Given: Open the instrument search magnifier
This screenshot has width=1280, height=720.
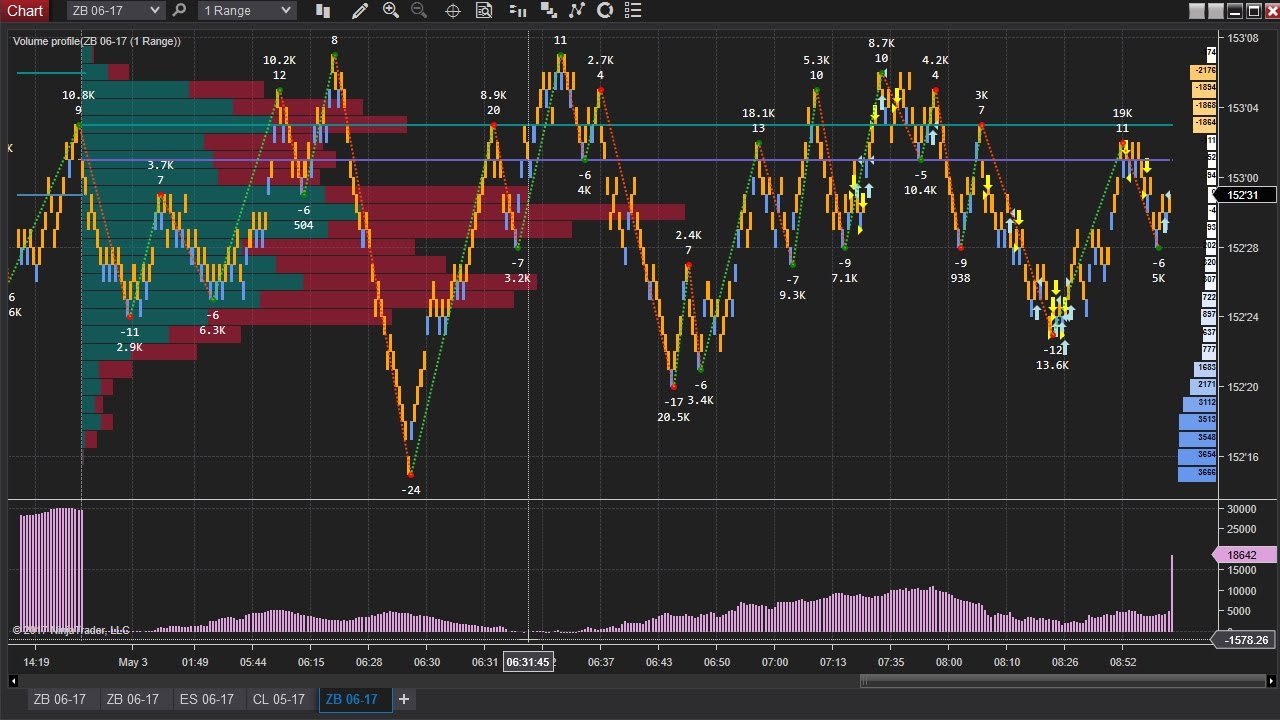Looking at the screenshot, I should (x=179, y=10).
